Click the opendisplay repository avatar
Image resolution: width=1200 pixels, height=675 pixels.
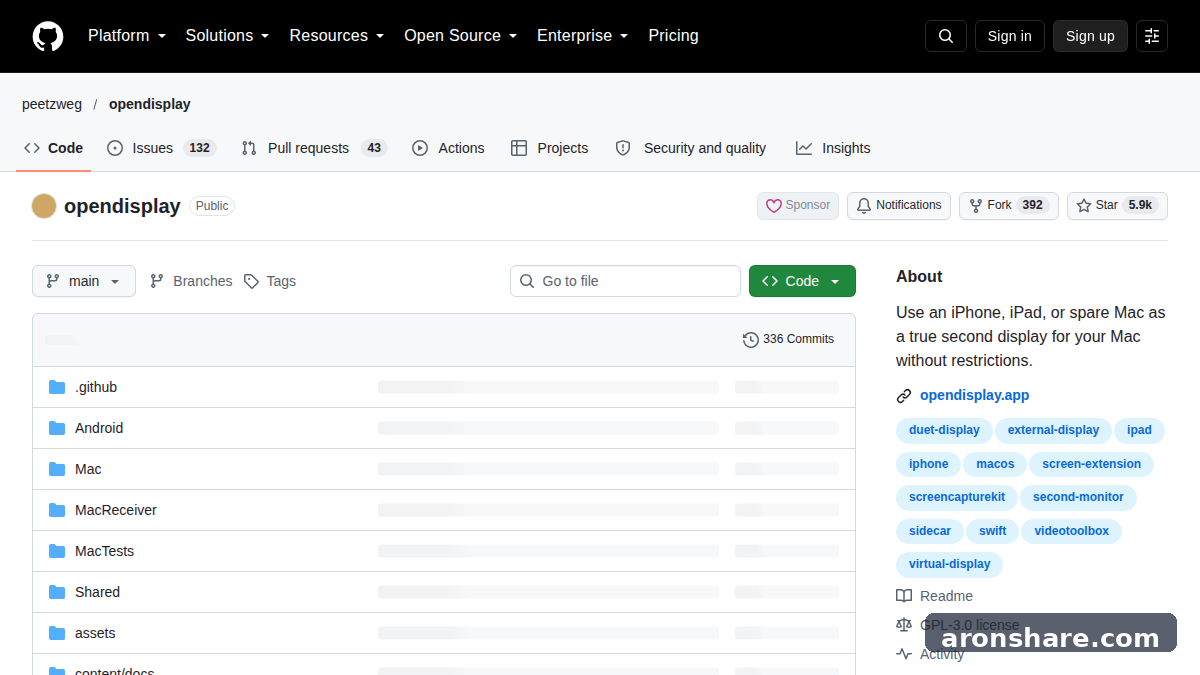(44, 206)
